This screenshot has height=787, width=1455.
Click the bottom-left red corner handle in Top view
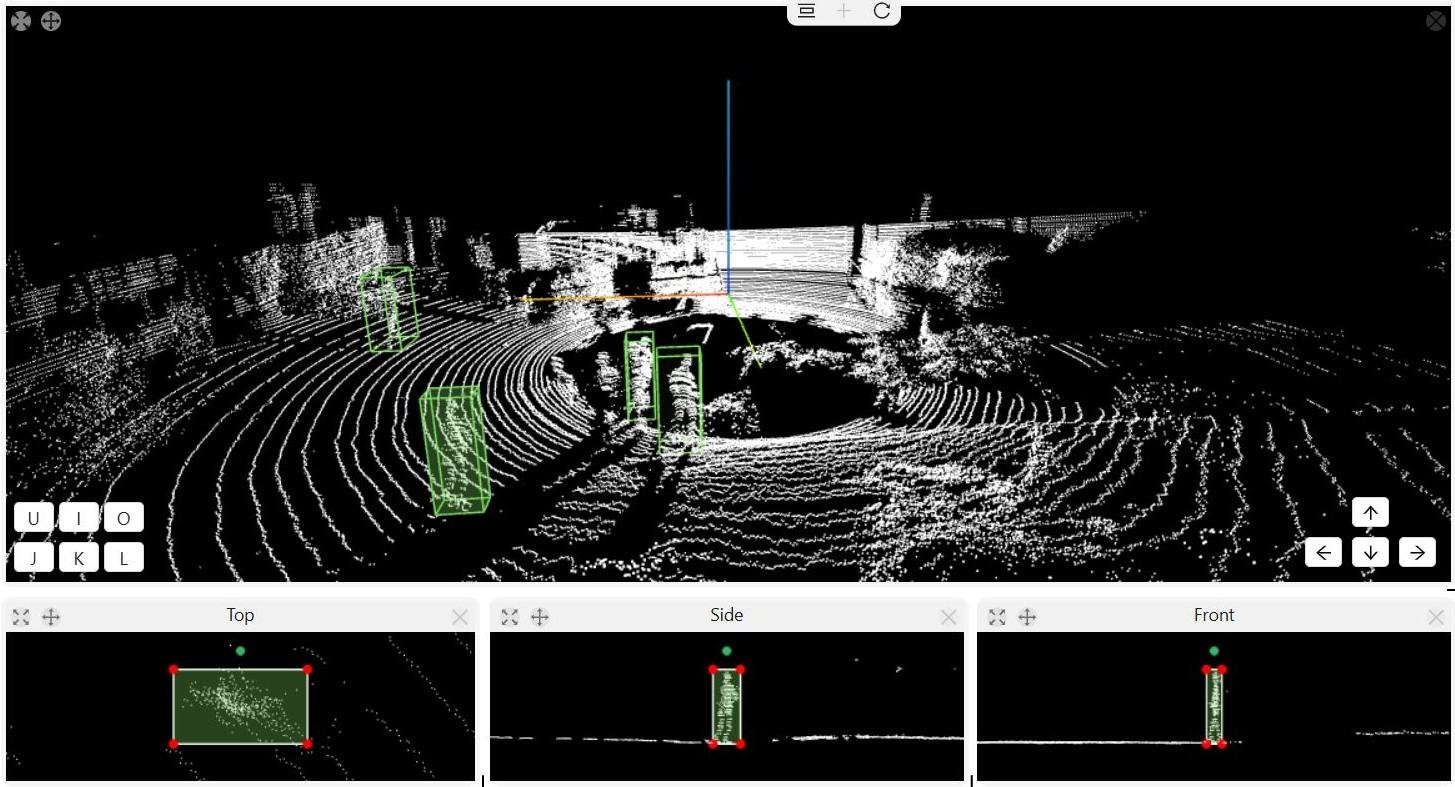[174, 744]
